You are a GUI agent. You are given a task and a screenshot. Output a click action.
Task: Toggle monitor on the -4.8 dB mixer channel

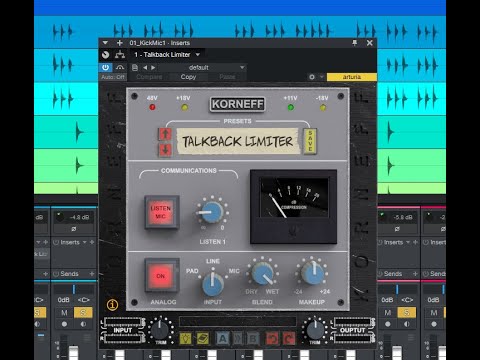pos(83,324)
